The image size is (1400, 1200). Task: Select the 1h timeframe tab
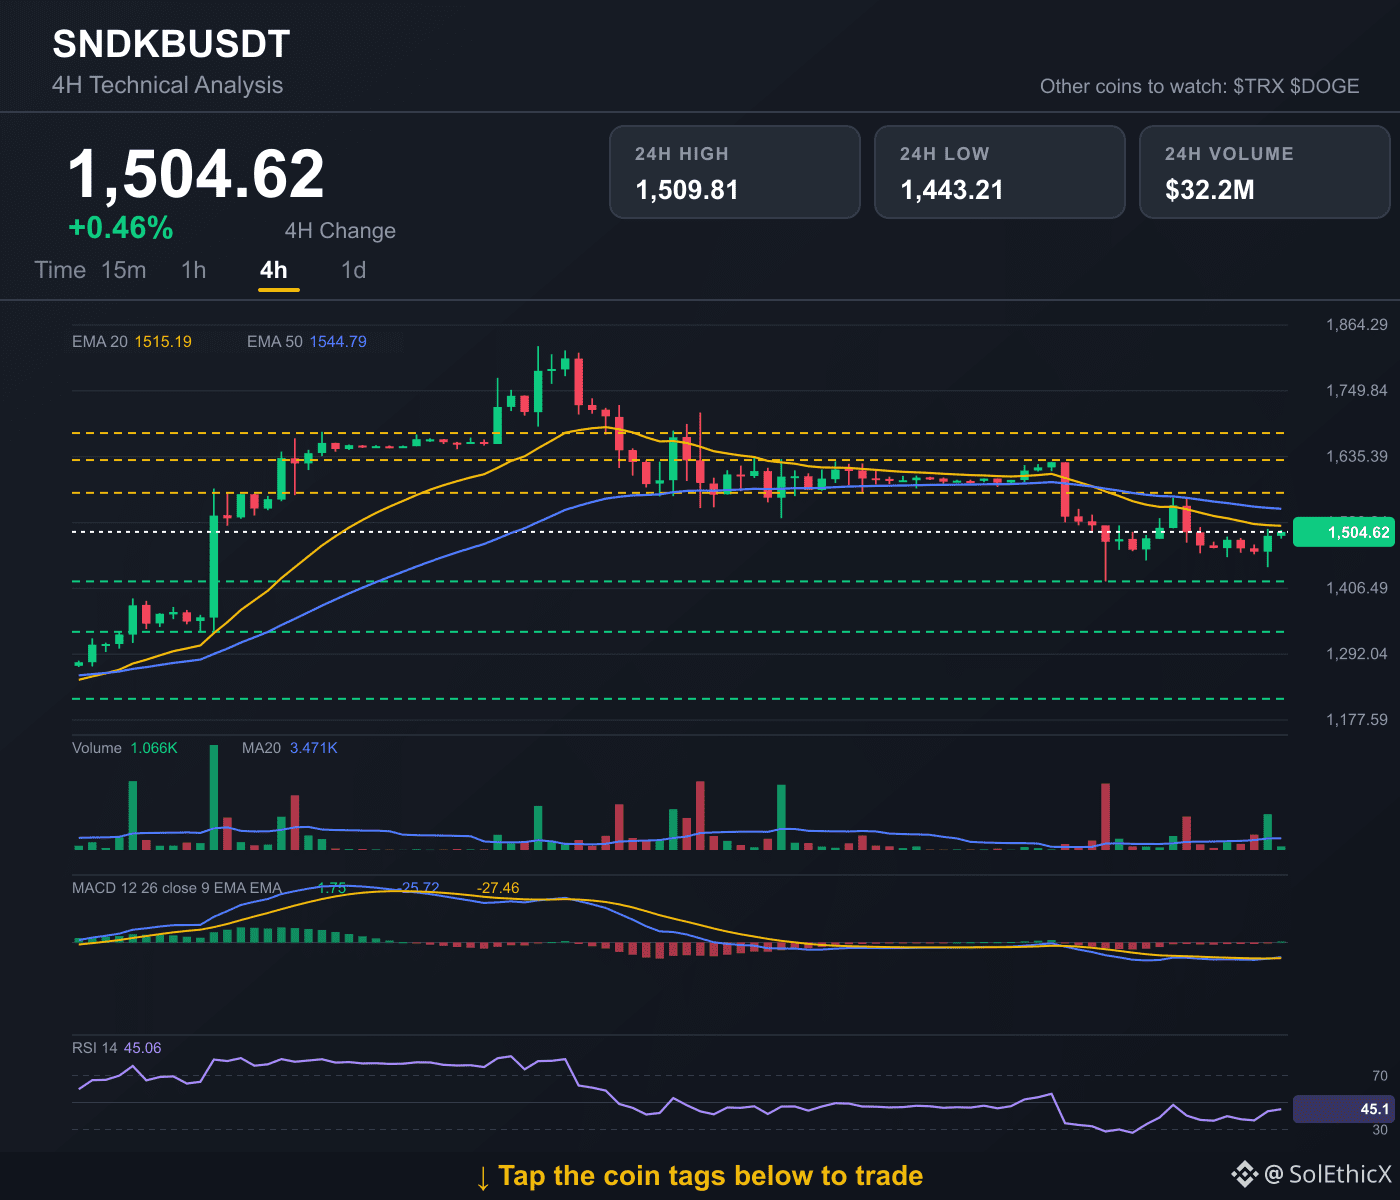[x=194, y=270]
